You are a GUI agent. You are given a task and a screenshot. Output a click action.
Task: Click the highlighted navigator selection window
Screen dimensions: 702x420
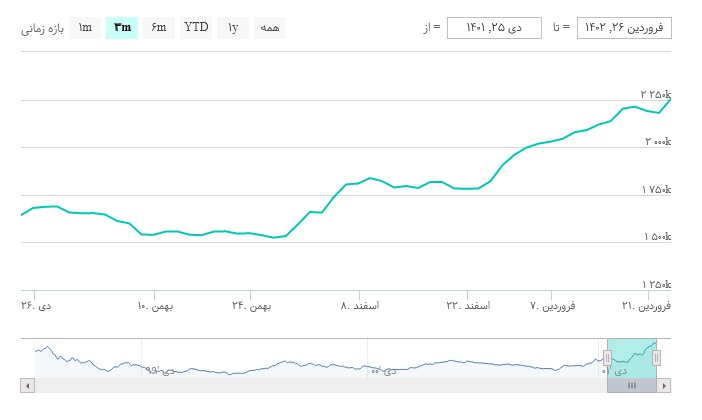tap(631, 358)
